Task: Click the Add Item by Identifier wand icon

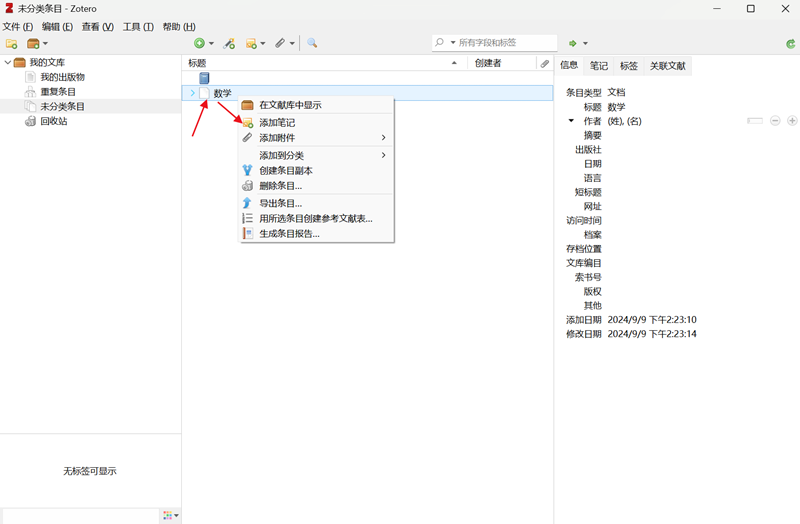Action: click(x=229, y=44)
